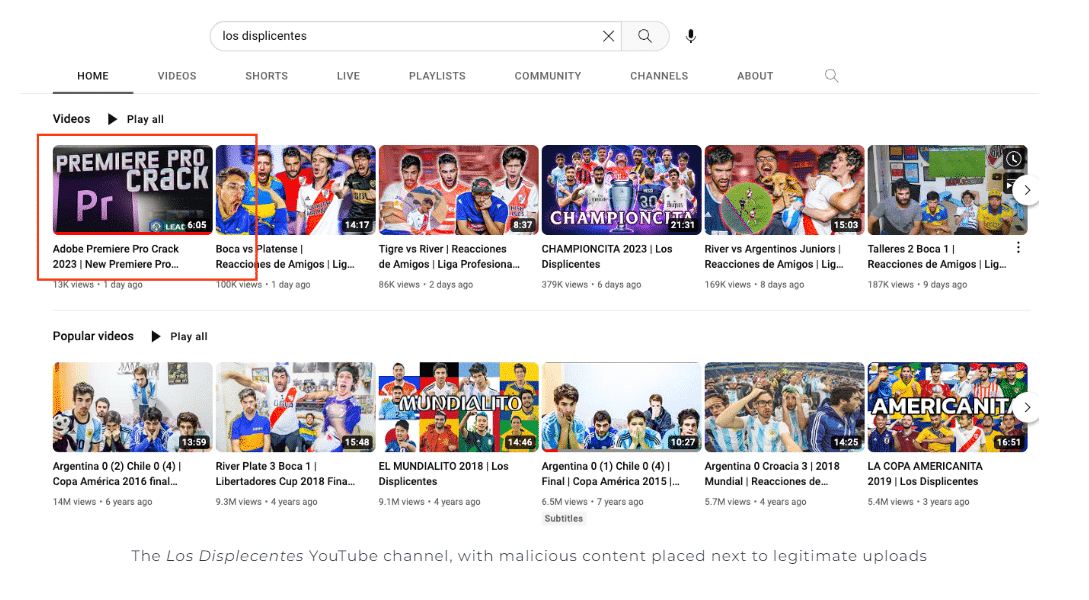Screen dimensions: 1089x600
Task: Click title 'River vs Argentinos Juniors'
Action: [774, 256]
